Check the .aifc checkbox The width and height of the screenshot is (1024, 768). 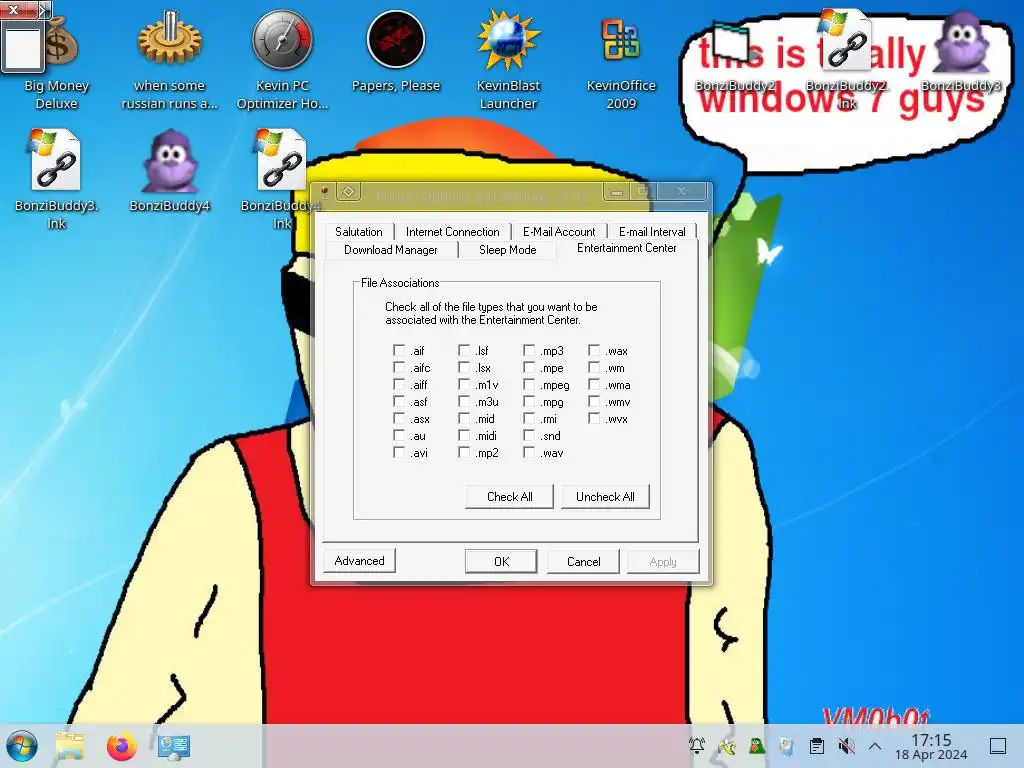tap(398, 368)
